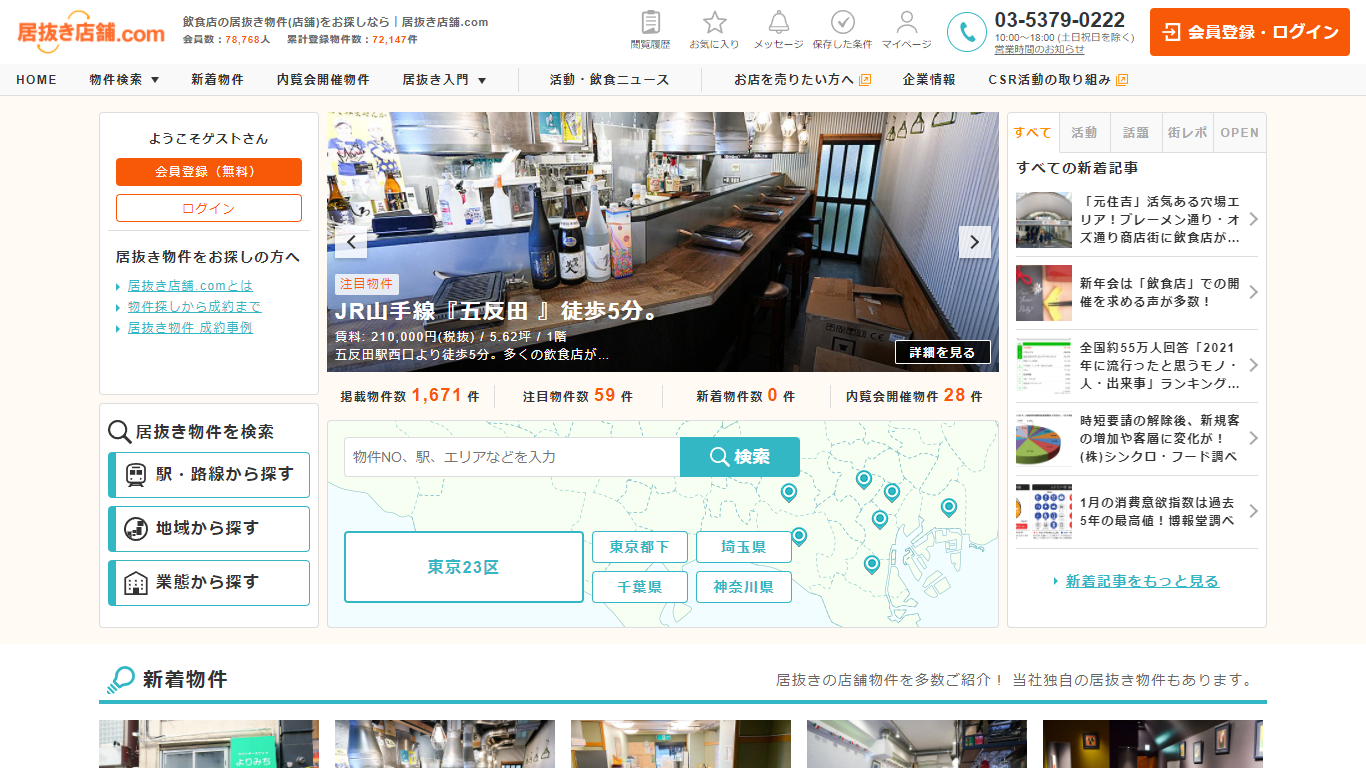
Task: Open saved conditions checkmark icon
Action: 842,23
